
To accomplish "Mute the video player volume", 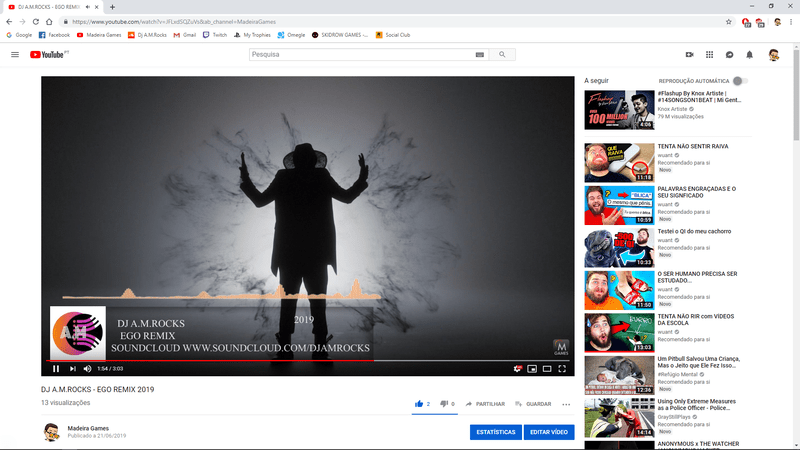I will point(87,369).
